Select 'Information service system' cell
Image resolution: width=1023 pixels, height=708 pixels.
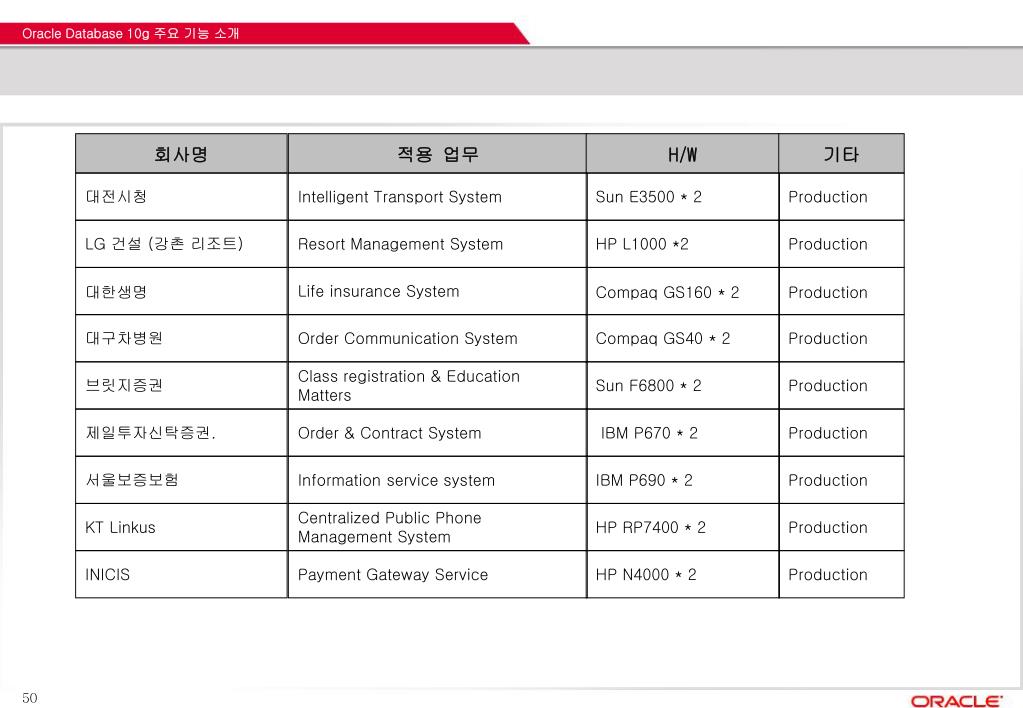437,480
